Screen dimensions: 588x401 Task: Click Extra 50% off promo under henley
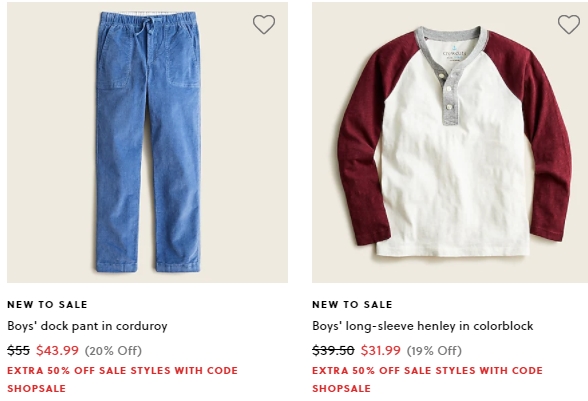pos(428,371)
